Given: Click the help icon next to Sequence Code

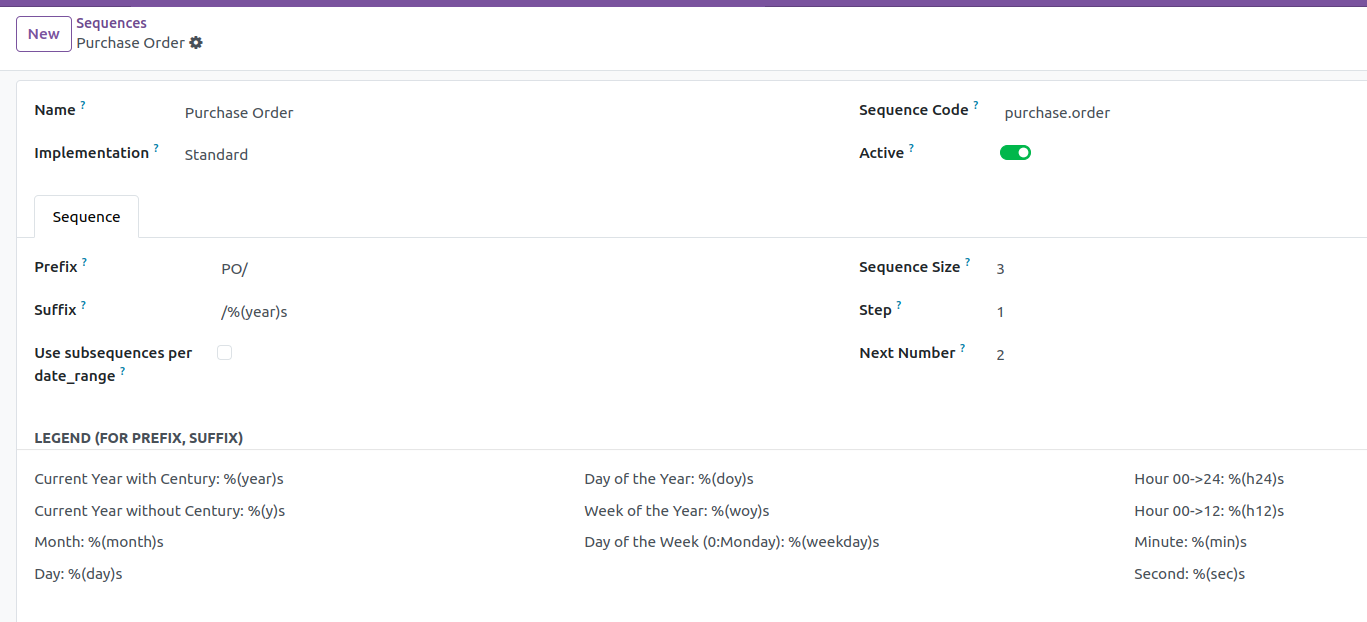Looking at the screenshot, I should click(x=976, y=105).
